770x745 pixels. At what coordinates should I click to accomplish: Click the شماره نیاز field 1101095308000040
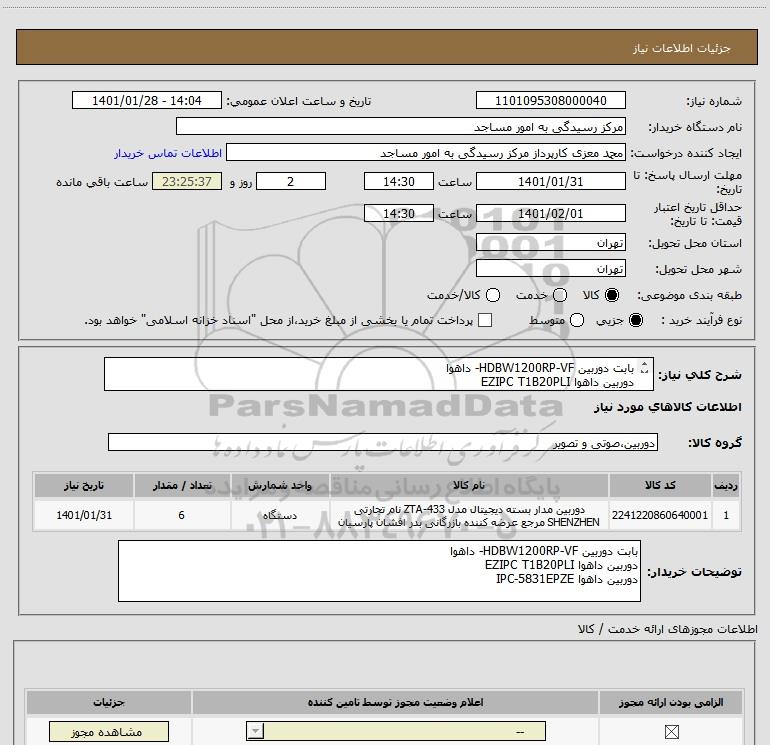[x=550, y=100]
